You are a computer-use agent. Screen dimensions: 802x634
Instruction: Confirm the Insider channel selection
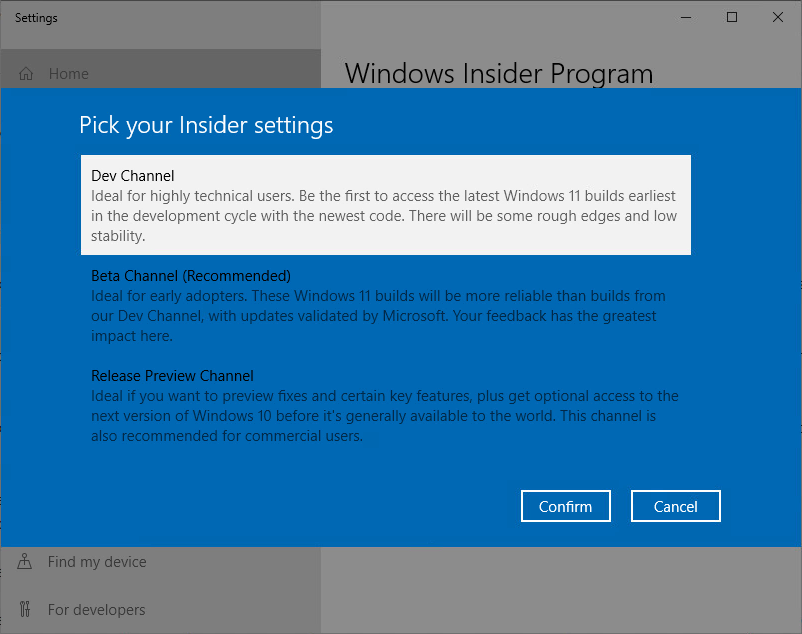point(566,506)
